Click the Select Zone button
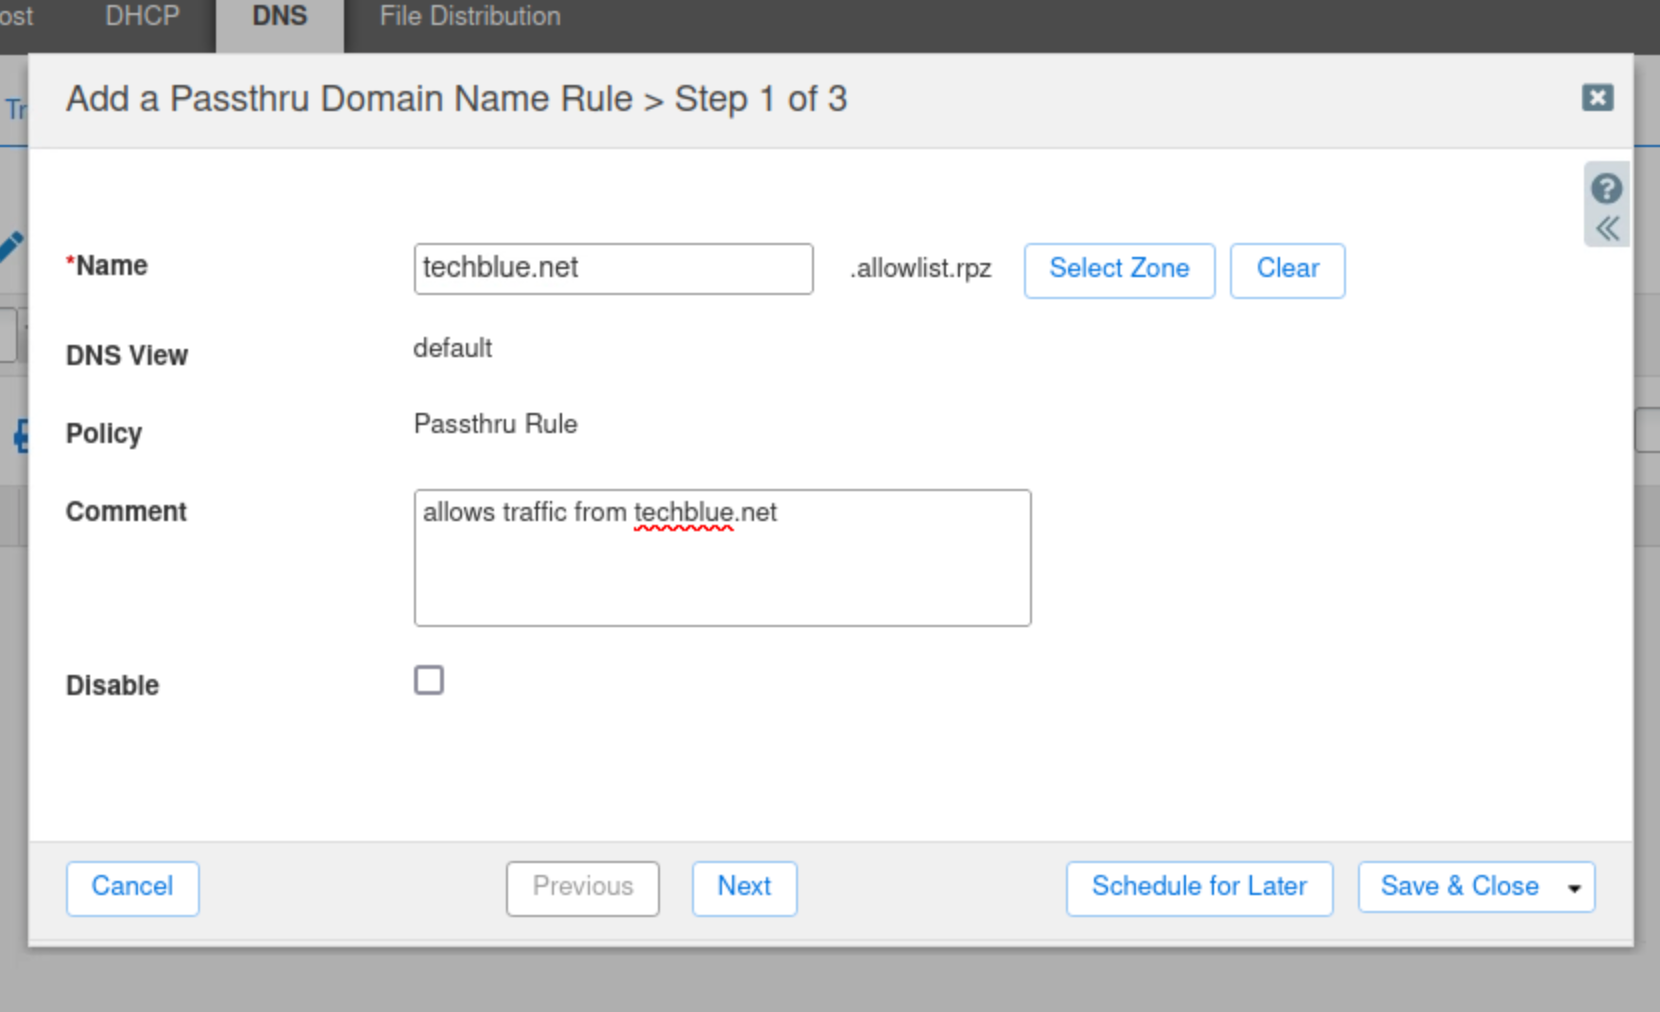 pos(1118,269)
